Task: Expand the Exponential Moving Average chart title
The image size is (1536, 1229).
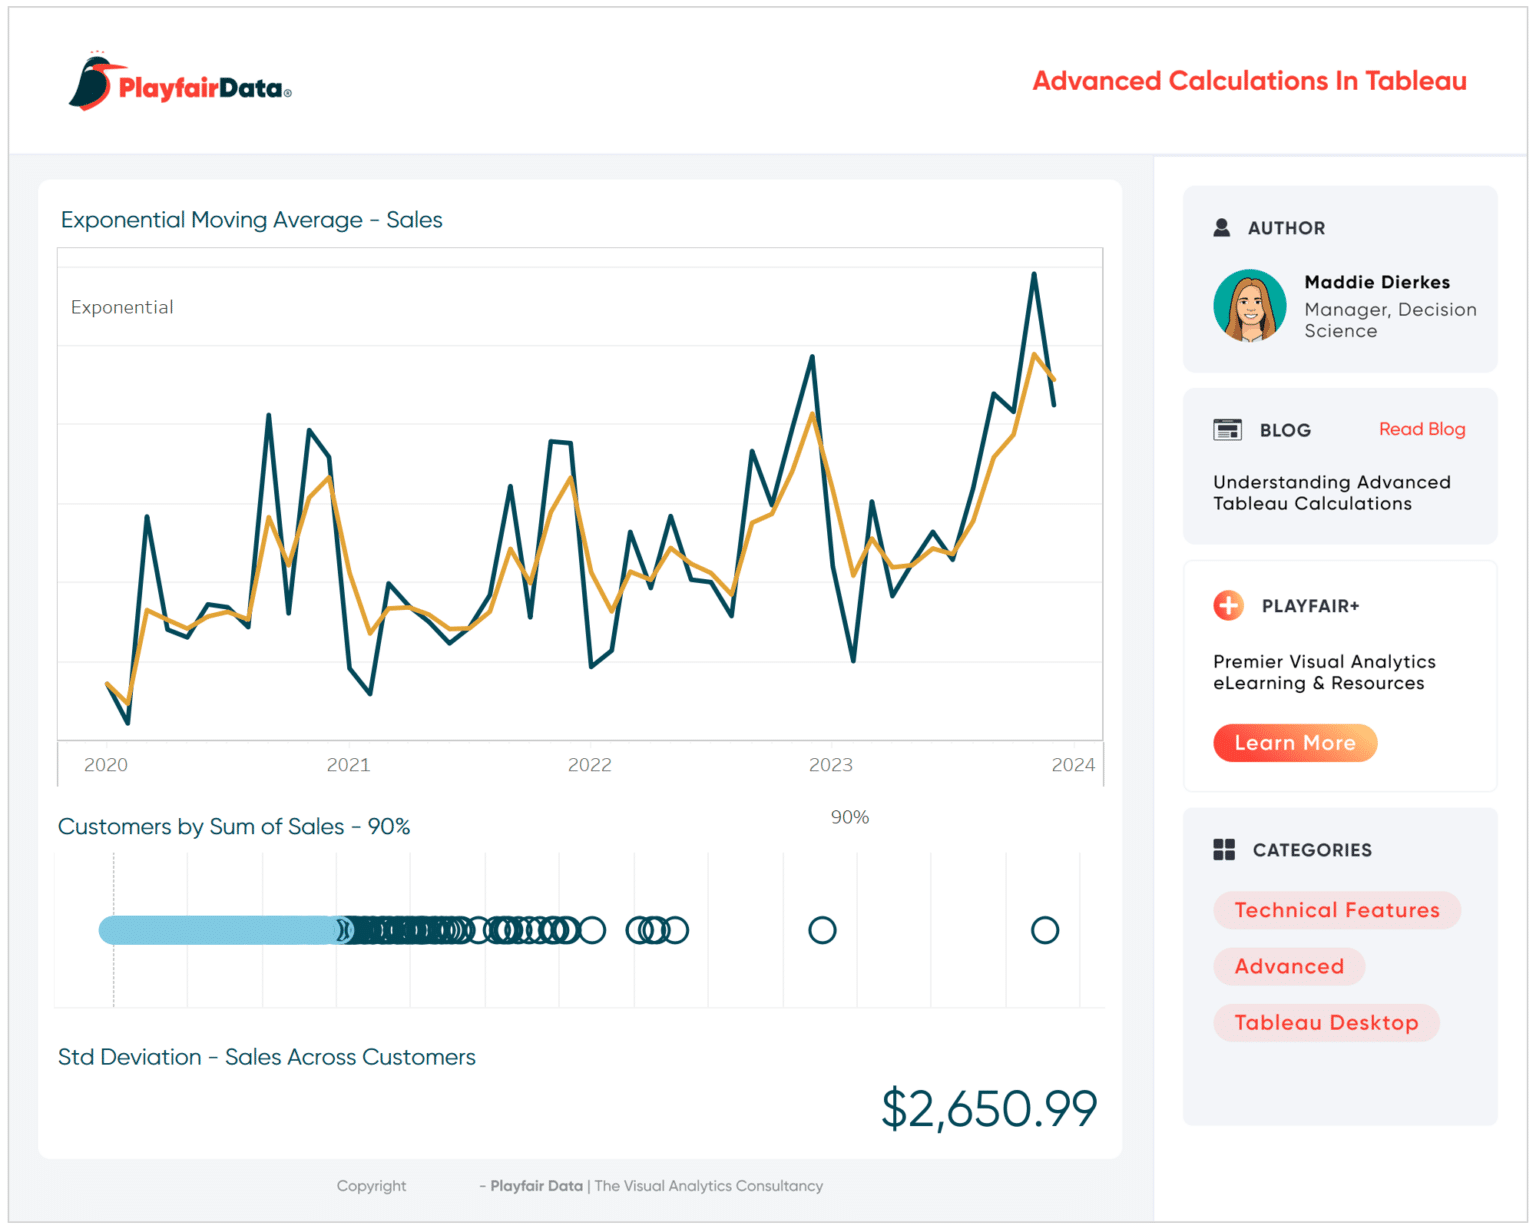Action: tap(251, 219)
